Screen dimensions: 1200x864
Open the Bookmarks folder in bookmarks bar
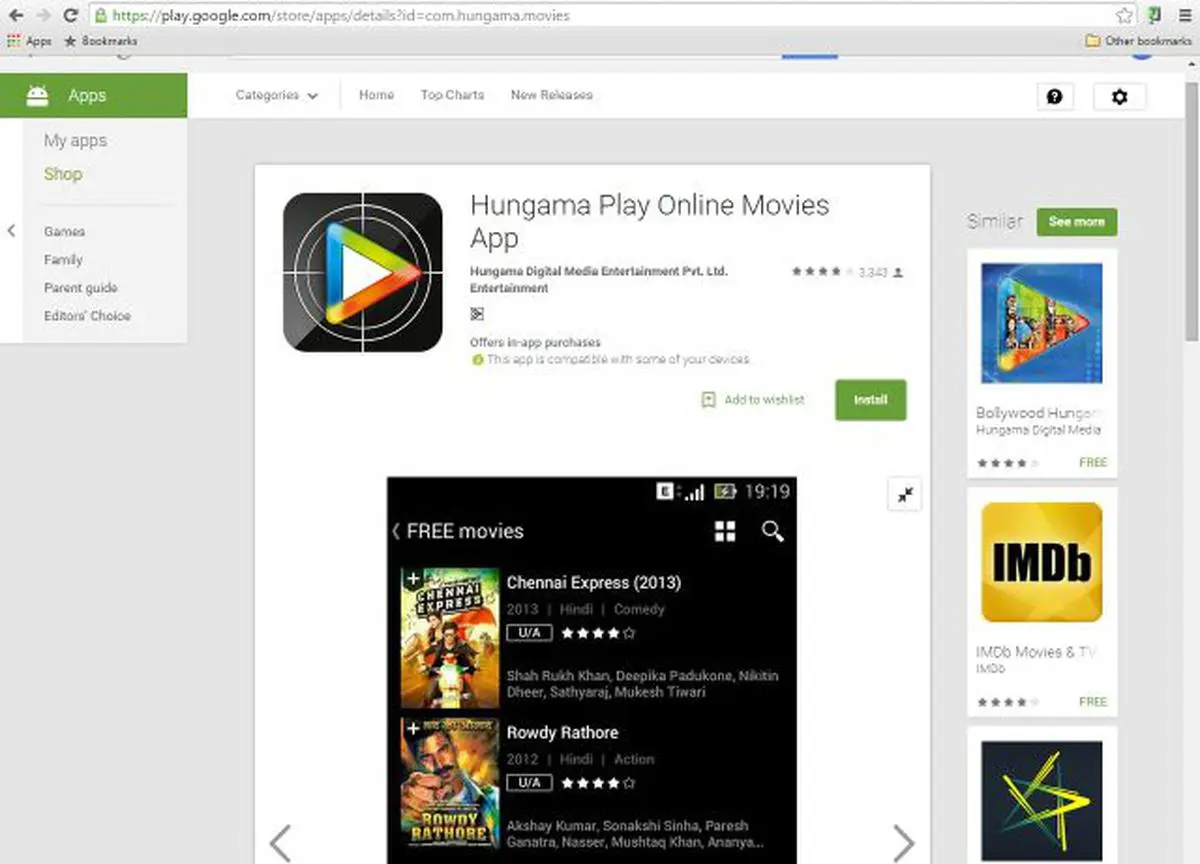pos(100,41)
